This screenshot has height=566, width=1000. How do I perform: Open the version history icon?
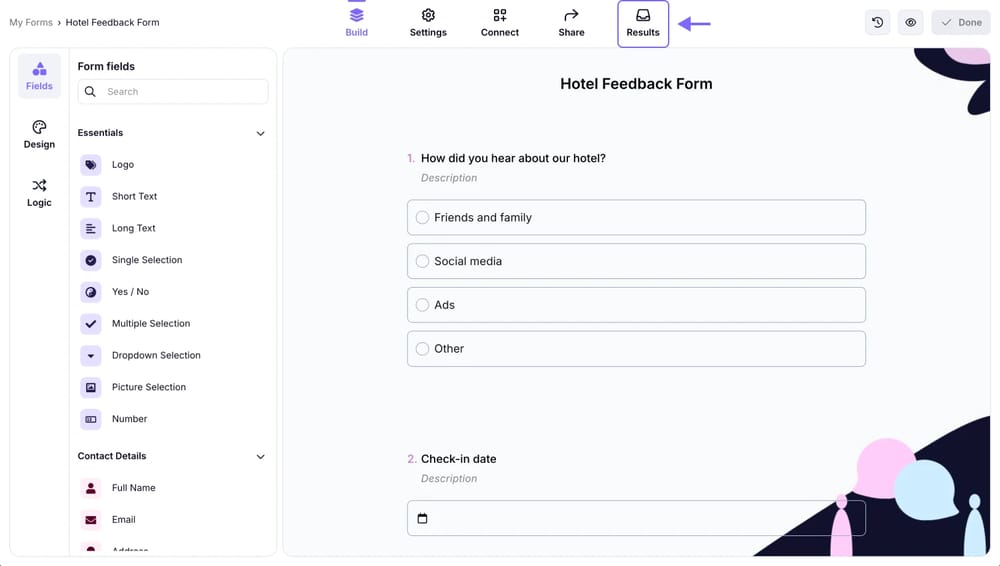tap(878, 22)
